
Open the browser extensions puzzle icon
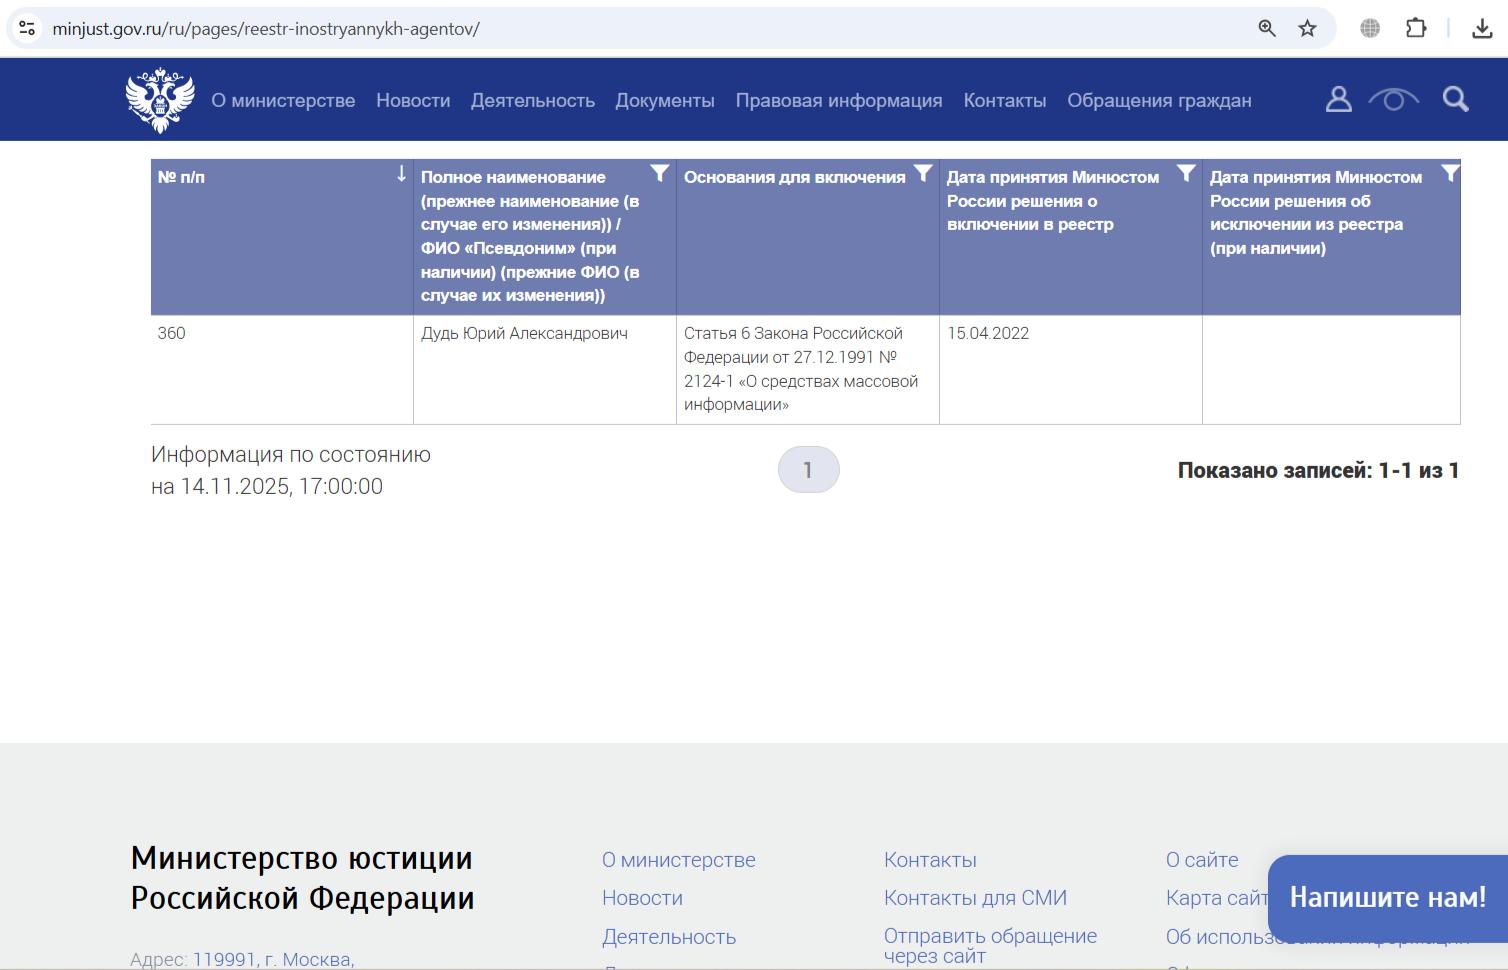pyautogui.click(x=1416, y=29)
